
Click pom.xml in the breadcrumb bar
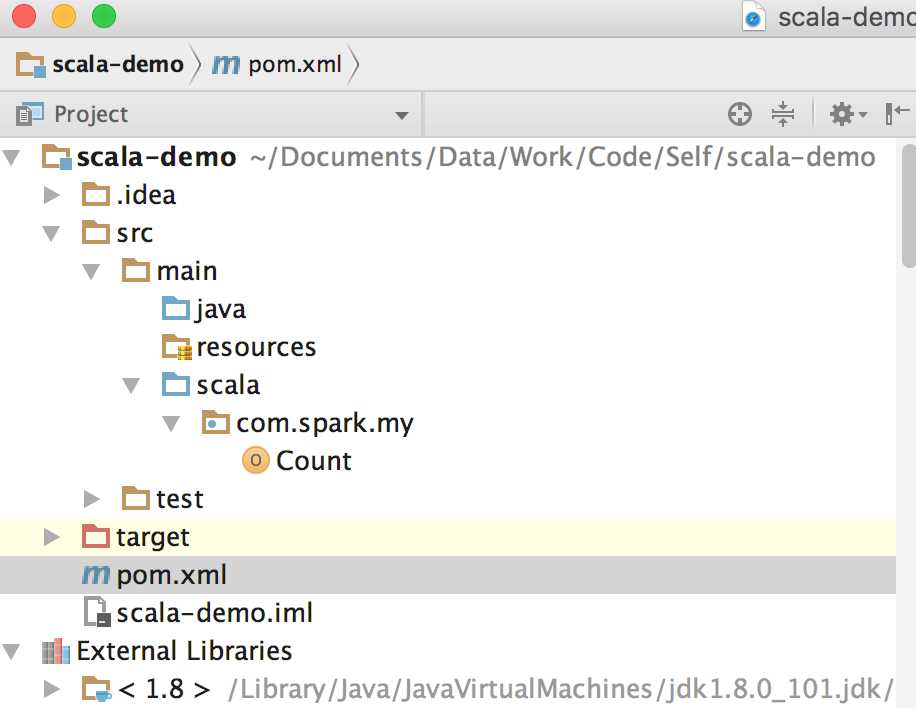(x=294, y=65)
